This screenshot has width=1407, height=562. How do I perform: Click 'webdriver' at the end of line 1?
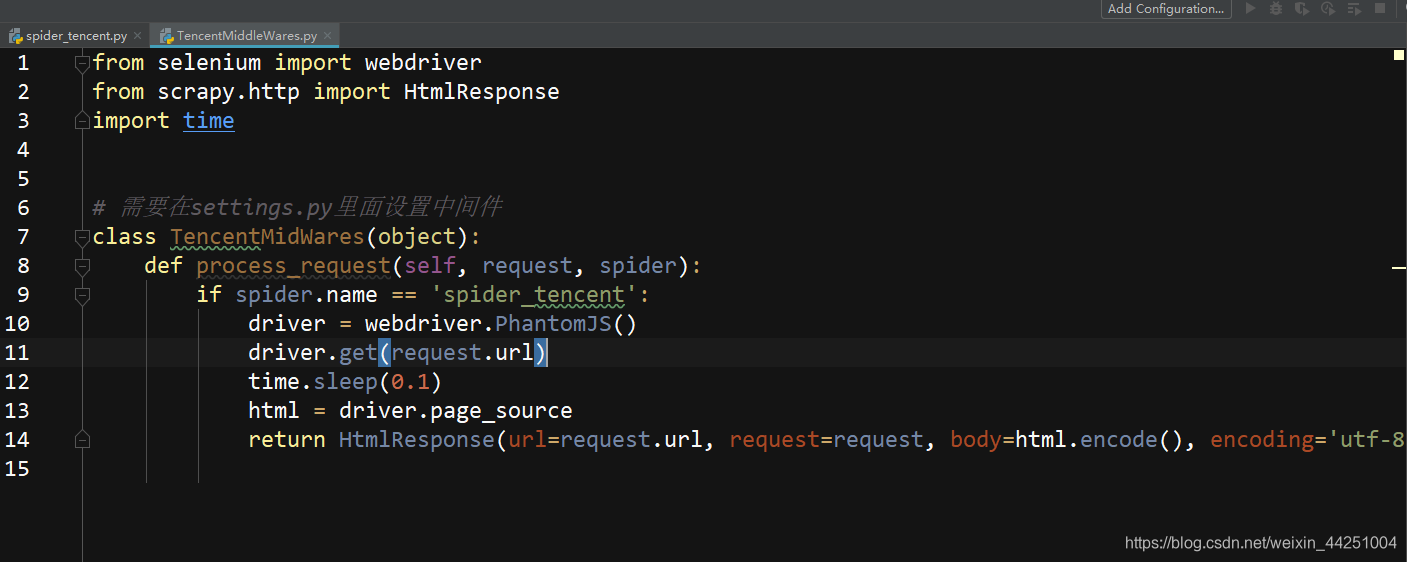[423, 63]
